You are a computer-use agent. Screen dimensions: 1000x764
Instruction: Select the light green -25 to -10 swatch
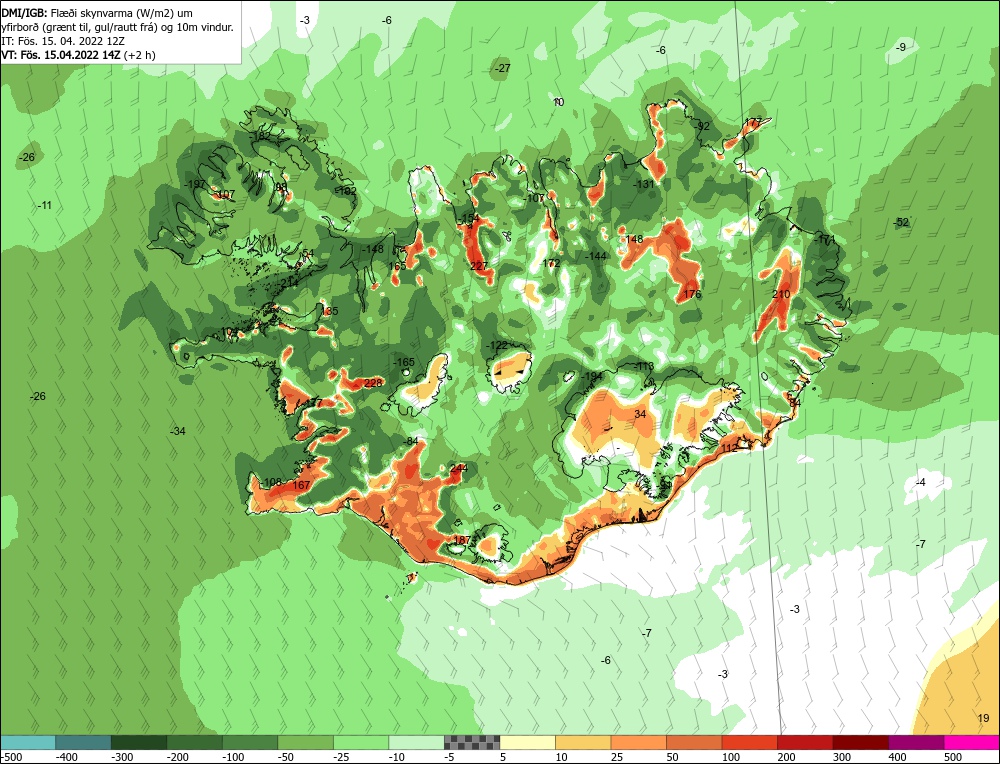coord(361,742)
